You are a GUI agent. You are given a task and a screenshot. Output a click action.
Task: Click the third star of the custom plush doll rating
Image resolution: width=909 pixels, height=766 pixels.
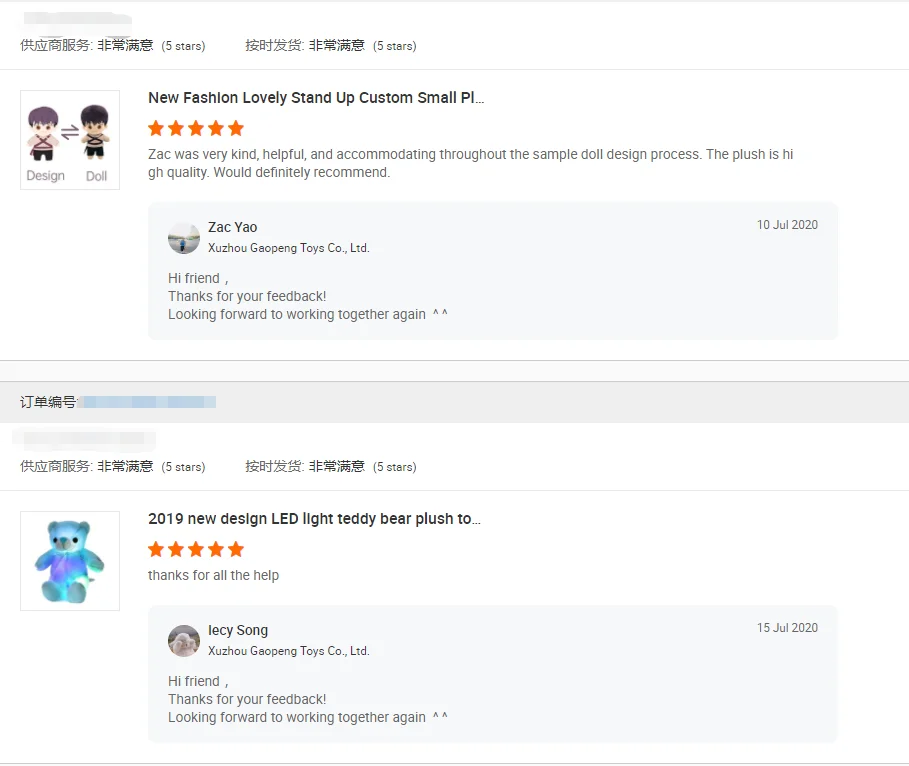(196, 128)
